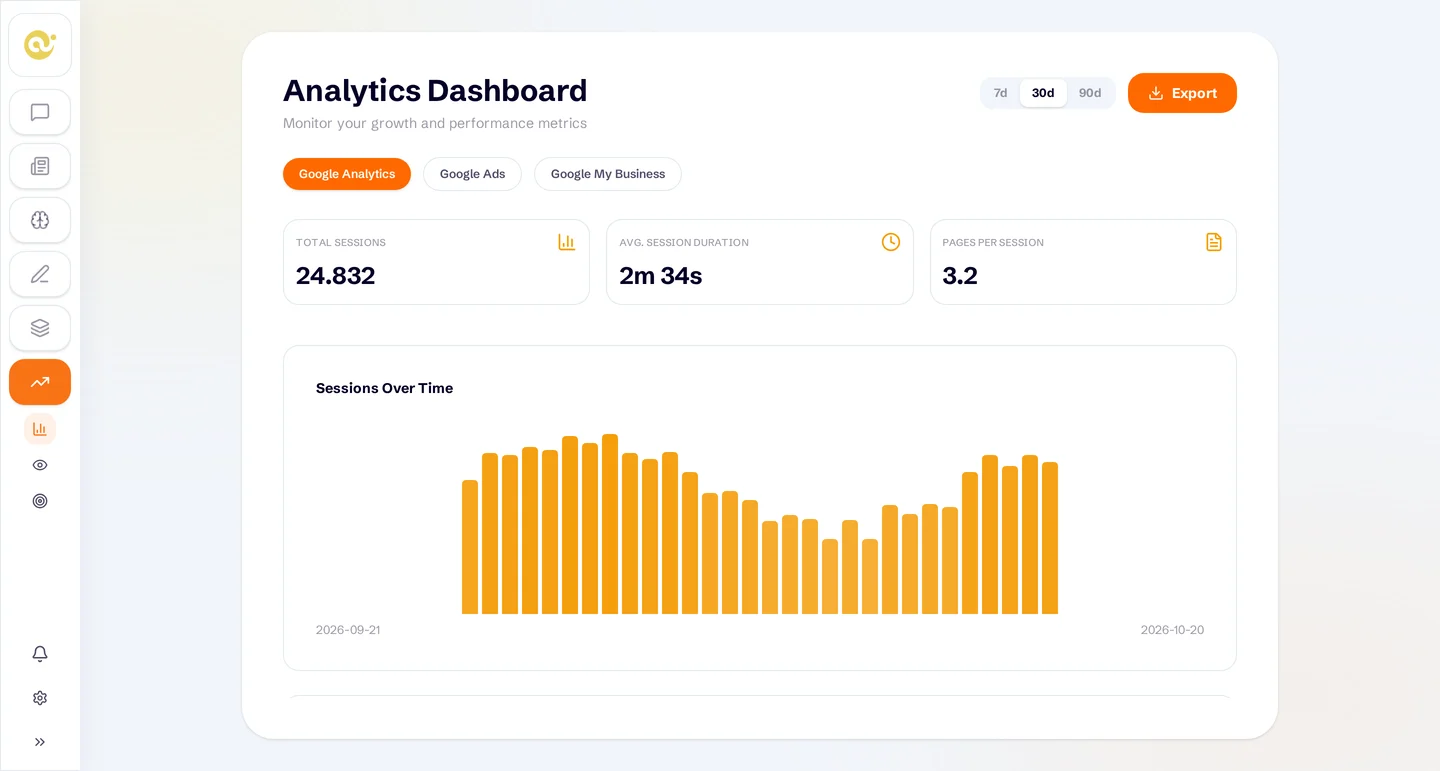The height and width of the screenshot is (771, 1440).
Task: Export the analytics report
Action: (x=1182, y=93)
